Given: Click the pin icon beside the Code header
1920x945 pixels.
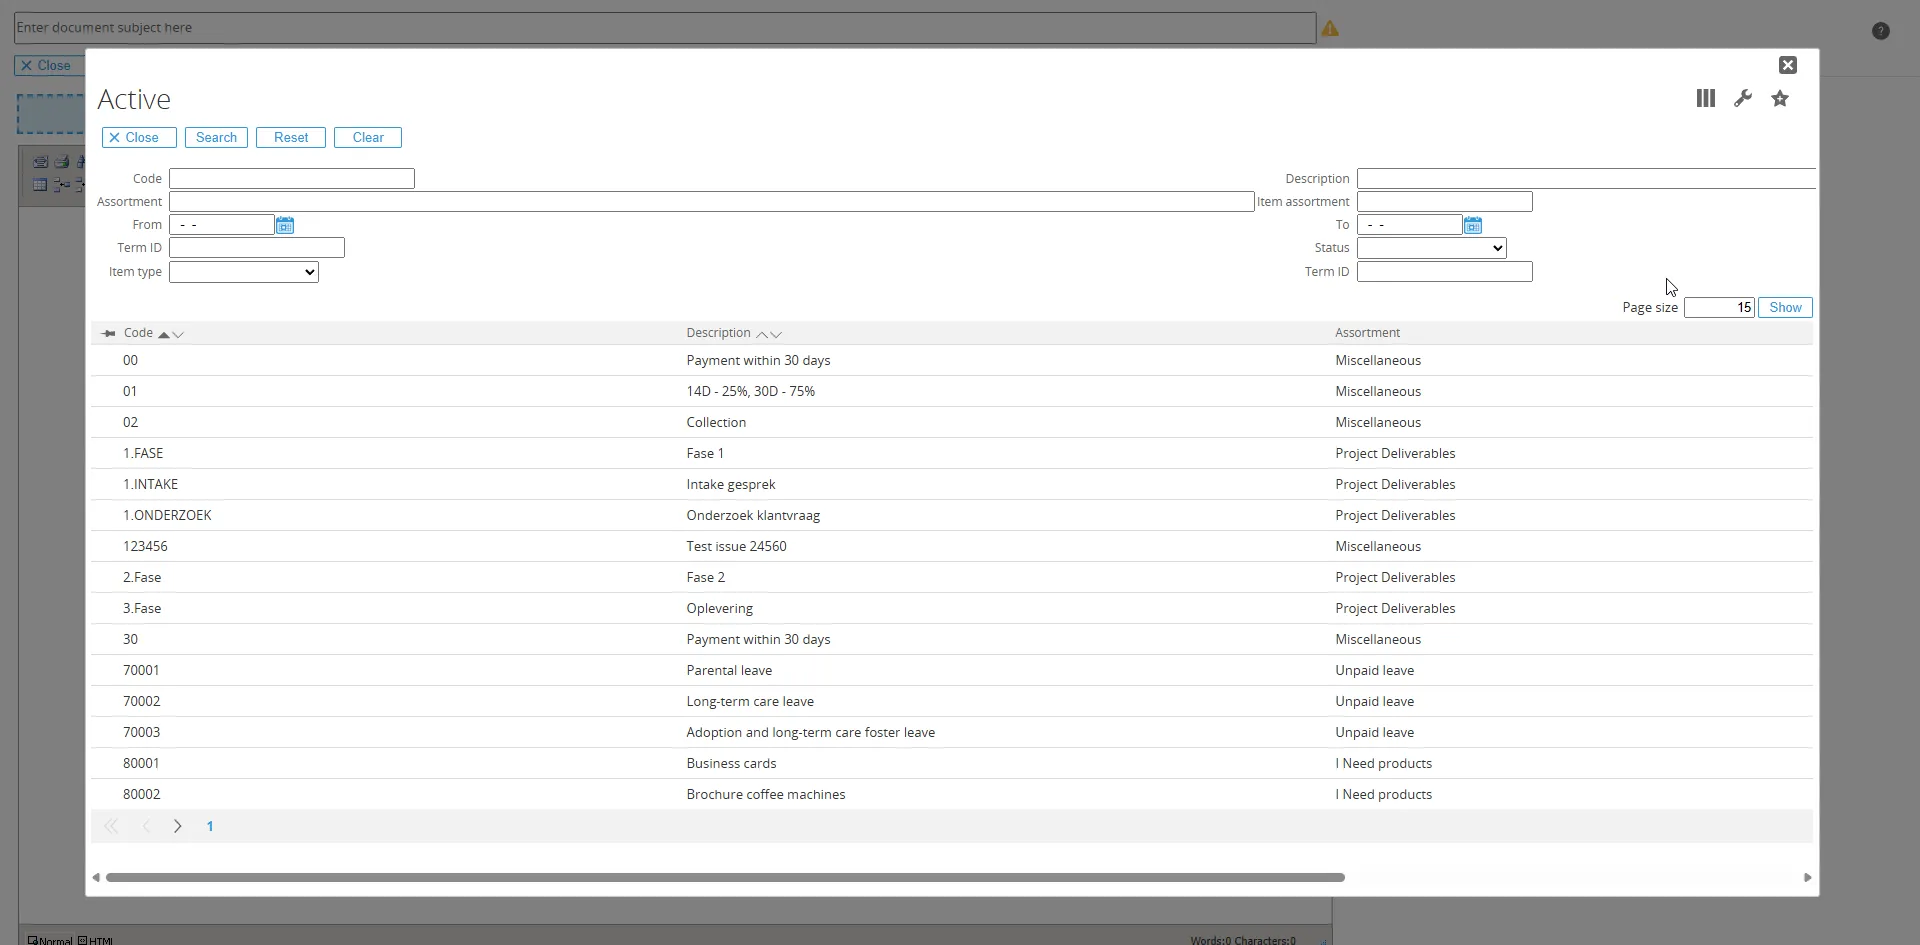Looking at the screenshot, I should tap(109, 333).
